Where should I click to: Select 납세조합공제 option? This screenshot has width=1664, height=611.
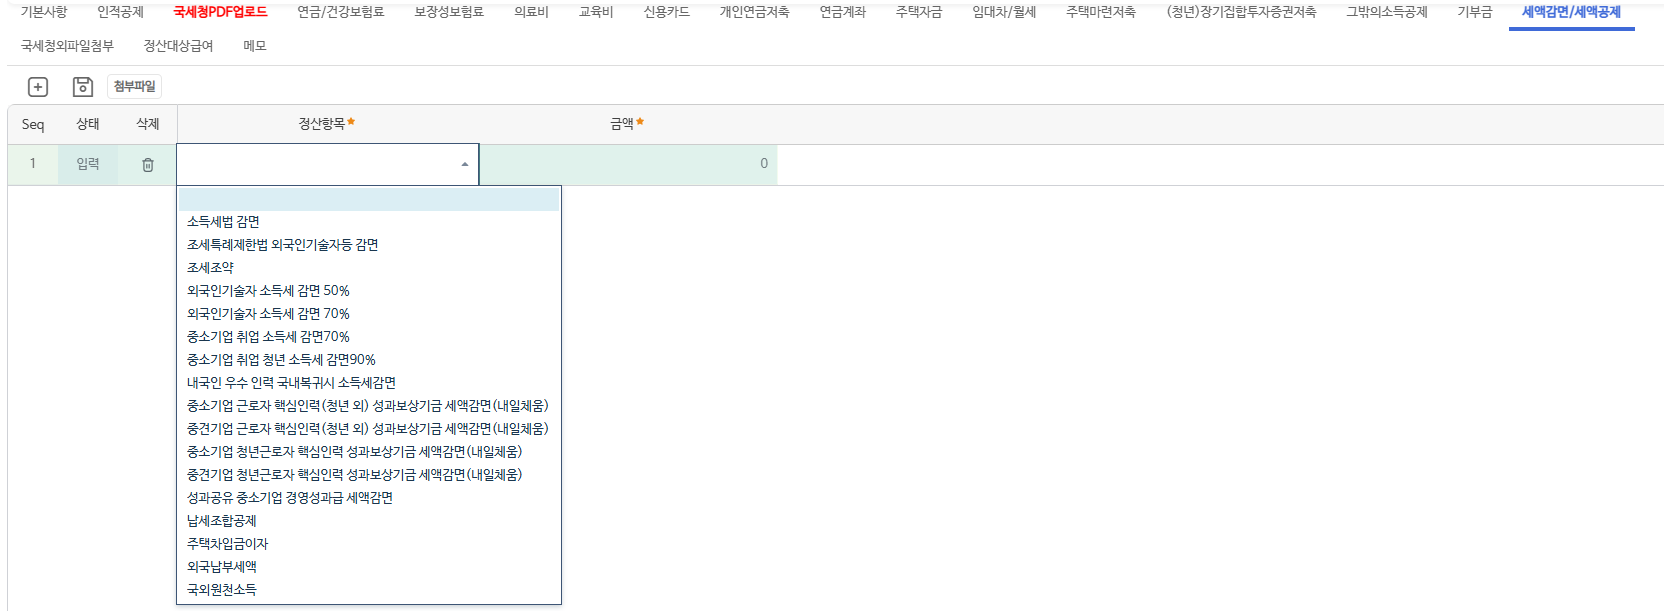click(369, 521)
